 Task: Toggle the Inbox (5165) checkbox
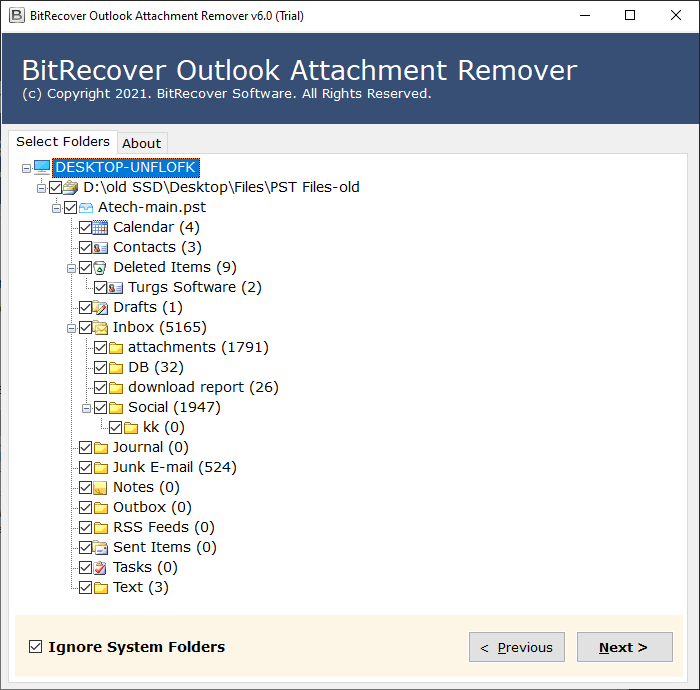85,328
